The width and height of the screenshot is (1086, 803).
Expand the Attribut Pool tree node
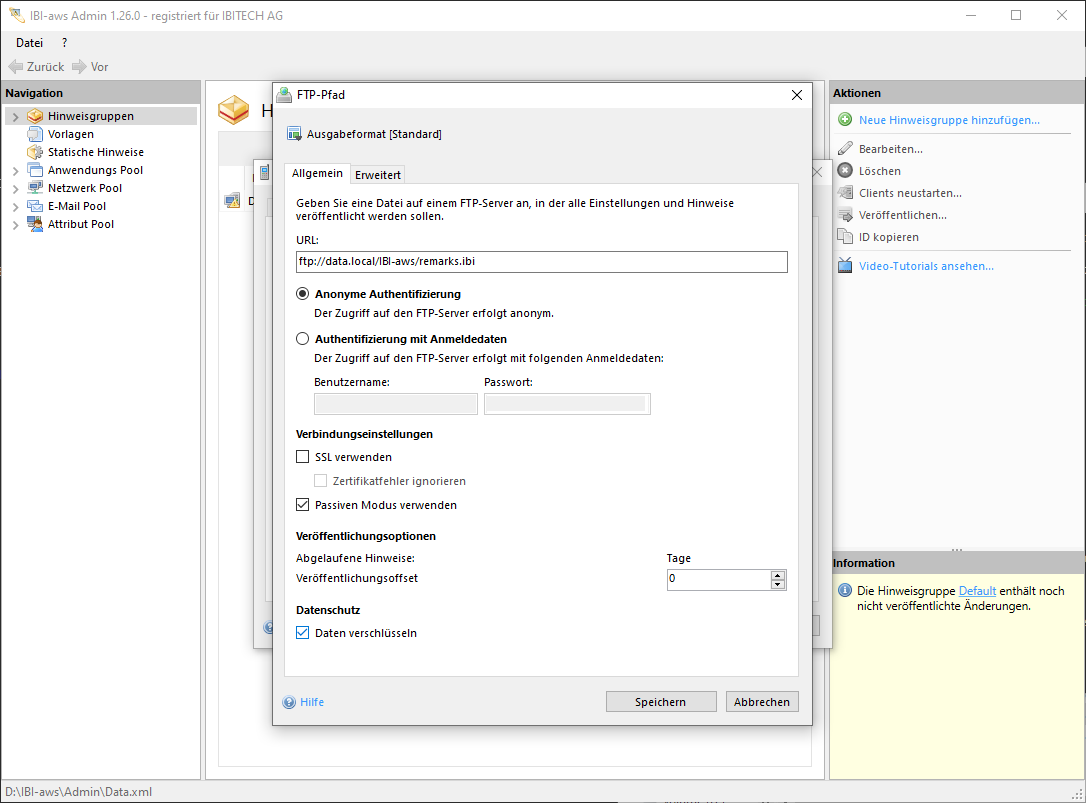pyautogui.click(x=16, y=225)
